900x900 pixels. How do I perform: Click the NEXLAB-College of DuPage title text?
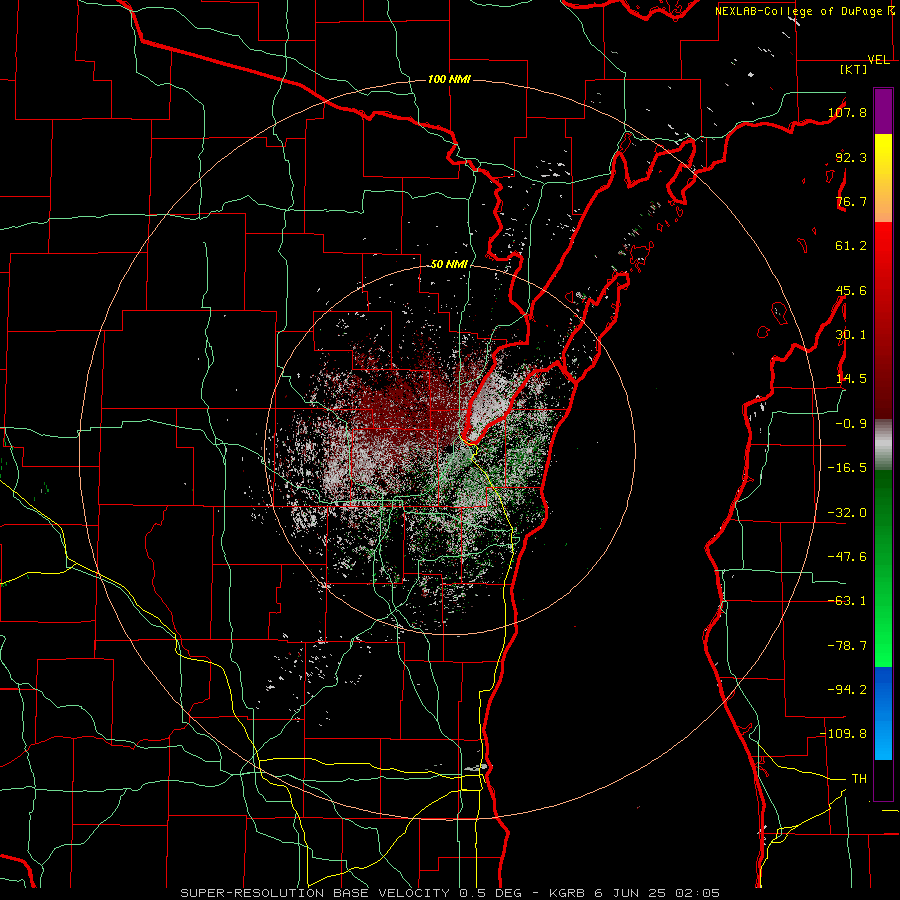pos(804,11)
